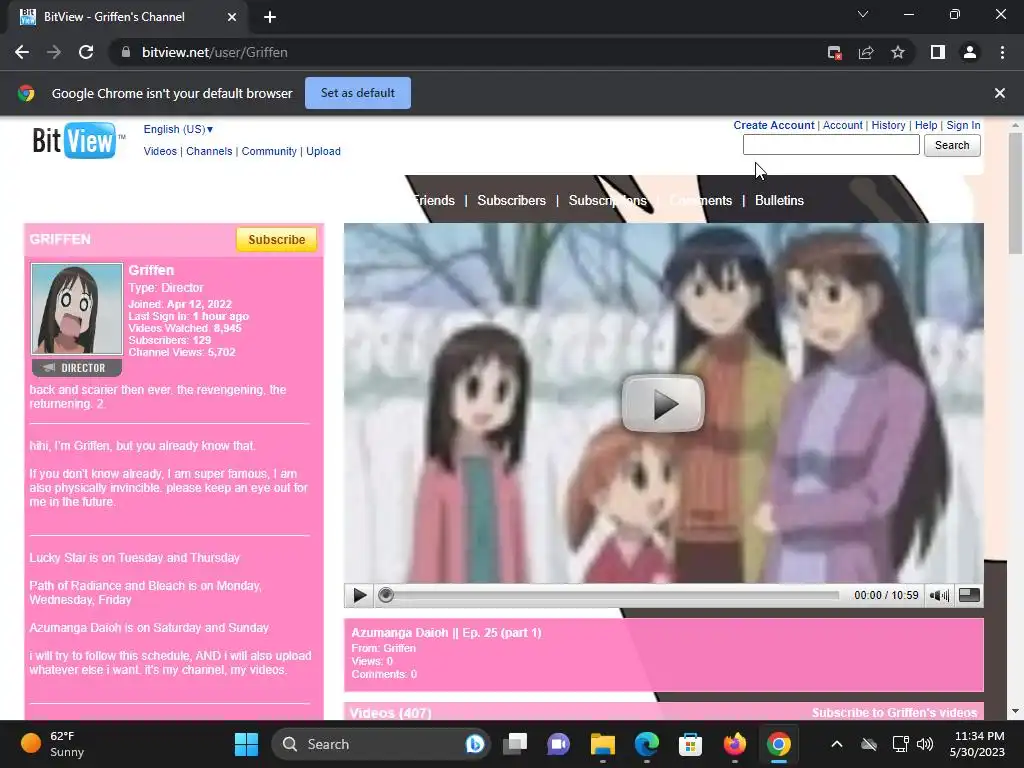Open the Chrome profile menu
Screen dimensions: 1024x768
970,52
